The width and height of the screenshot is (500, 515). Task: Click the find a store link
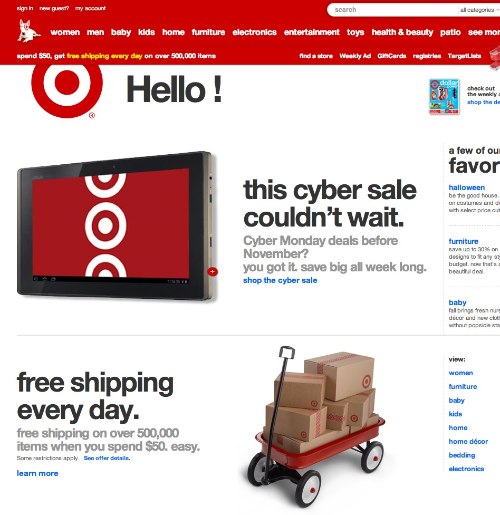point(316,56)
